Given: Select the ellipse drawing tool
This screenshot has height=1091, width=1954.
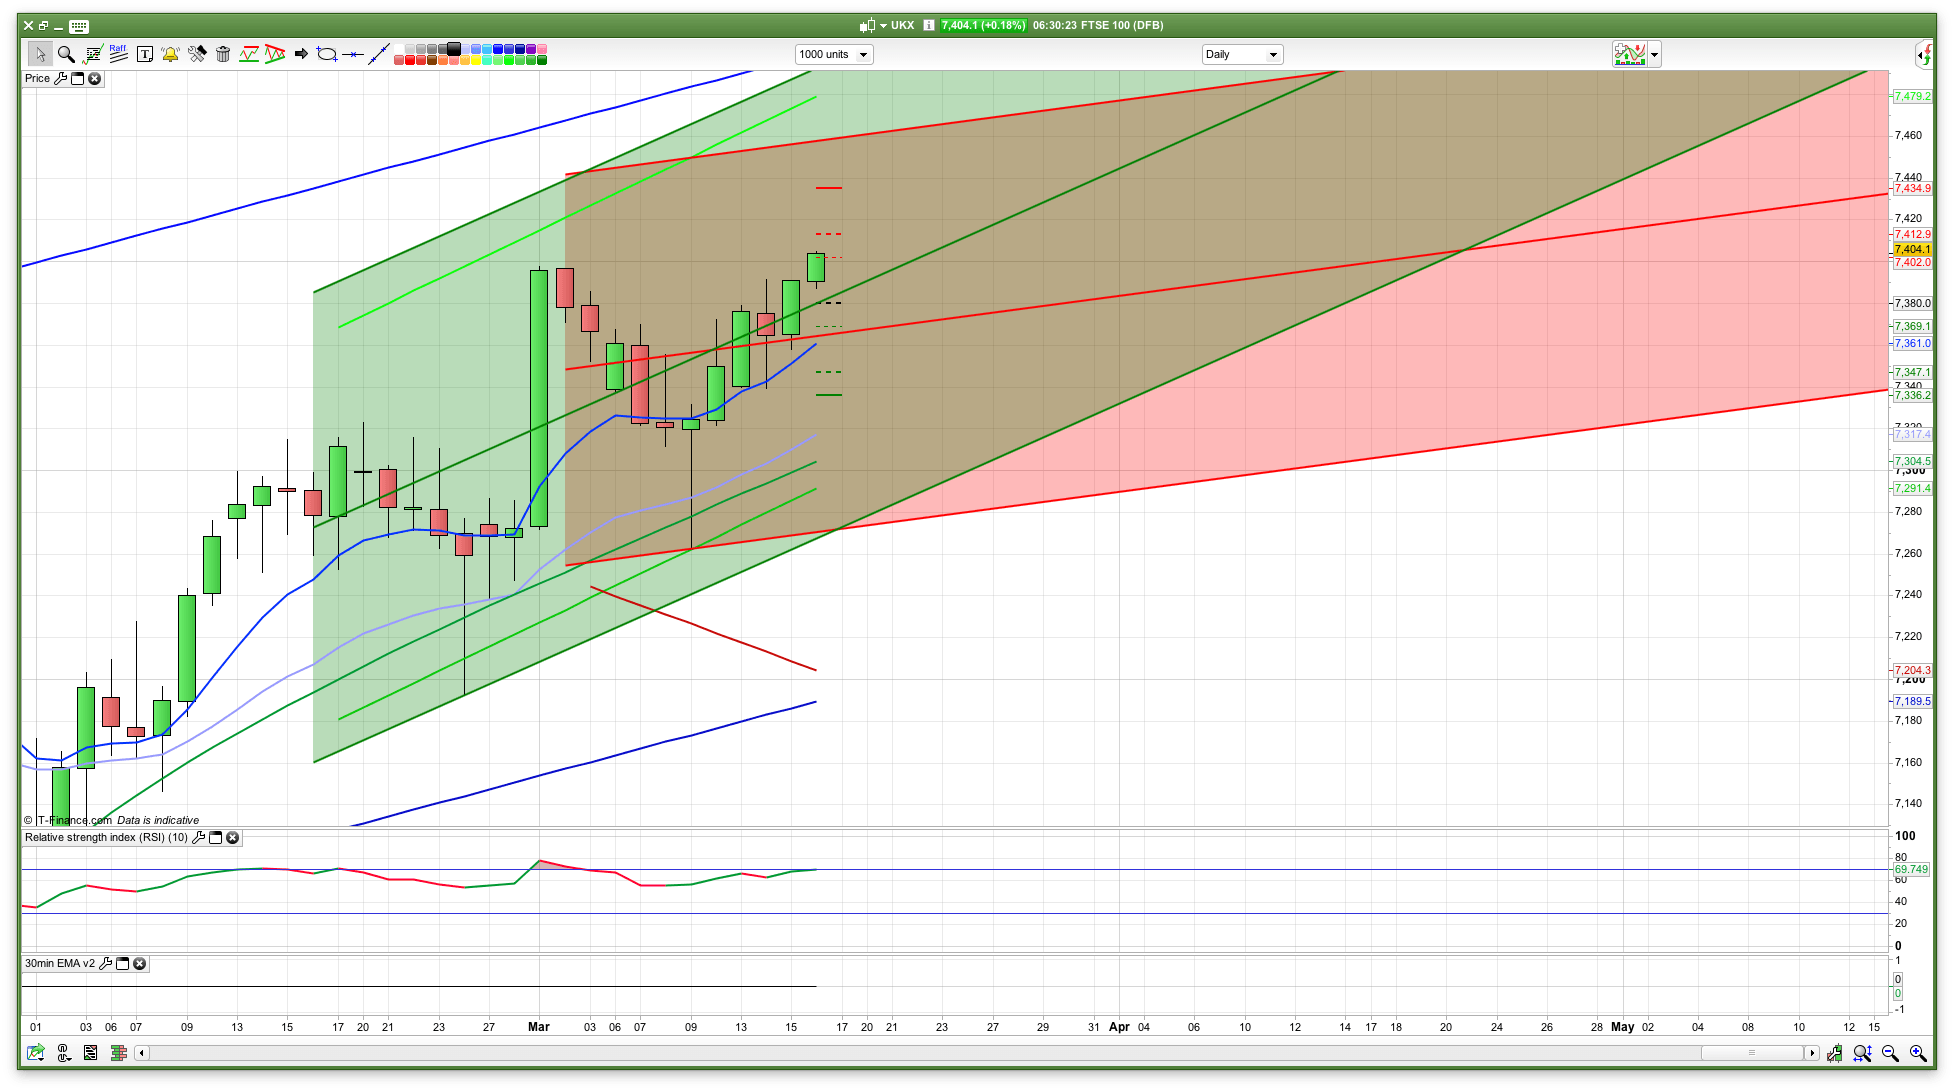Looking at the screenshot, I should click(x=326, y=54).
